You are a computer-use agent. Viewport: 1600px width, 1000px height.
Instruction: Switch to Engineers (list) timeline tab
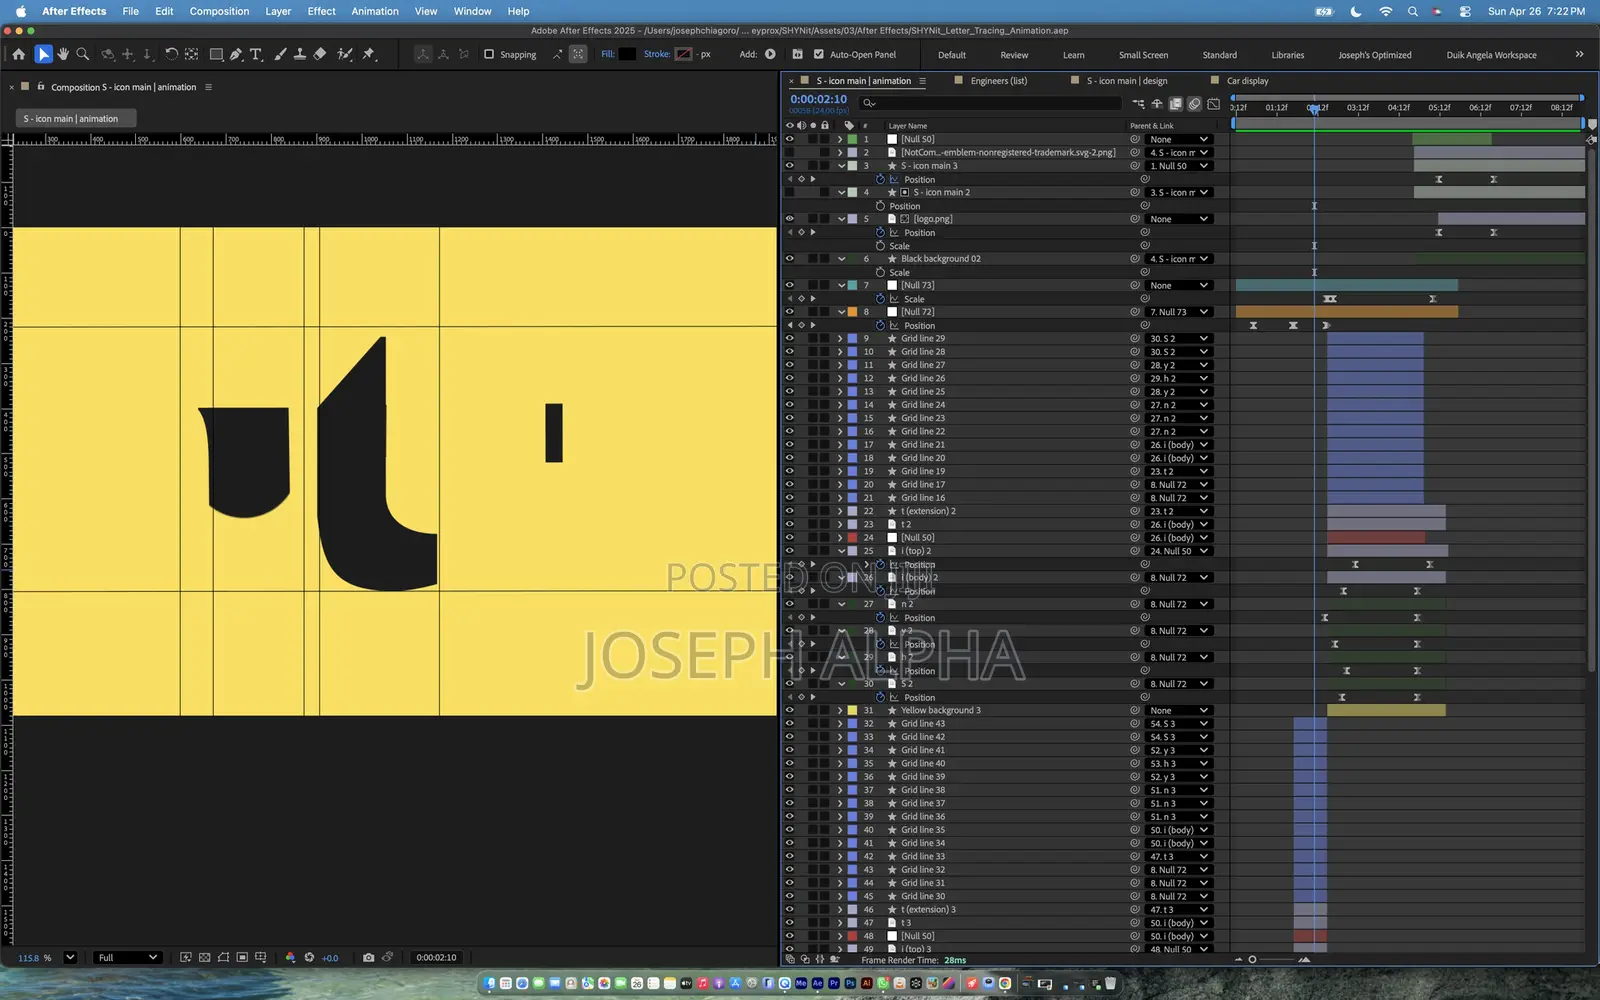pos(998,81)
